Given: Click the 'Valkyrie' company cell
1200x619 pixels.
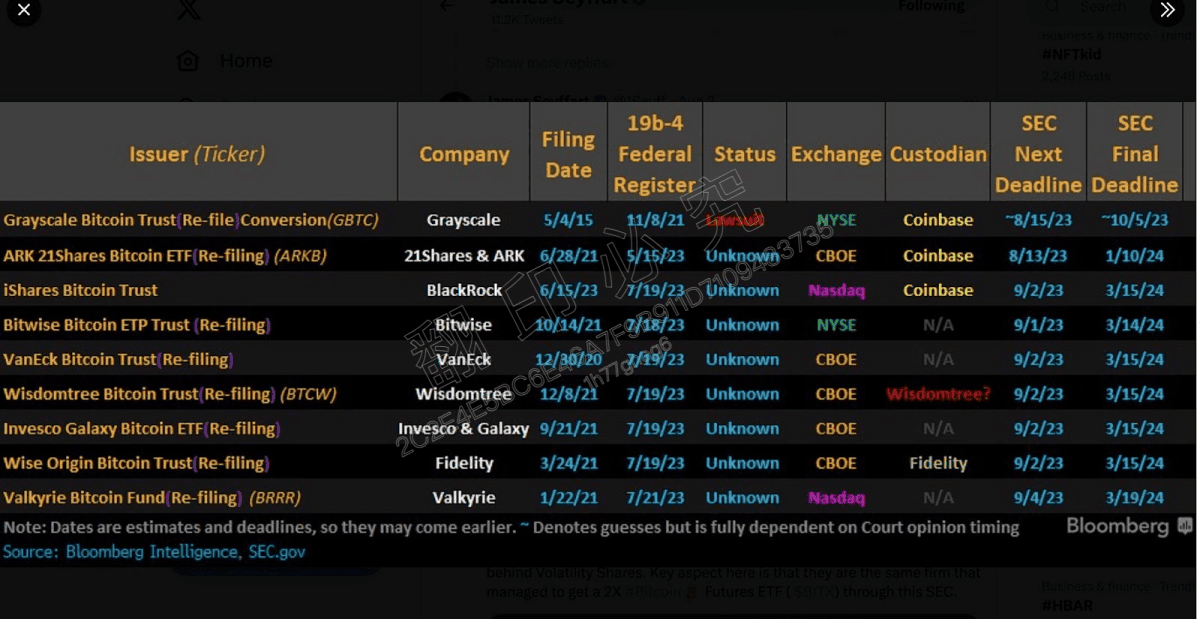Looking at the screenshot, I should click(x=464, y=497).
